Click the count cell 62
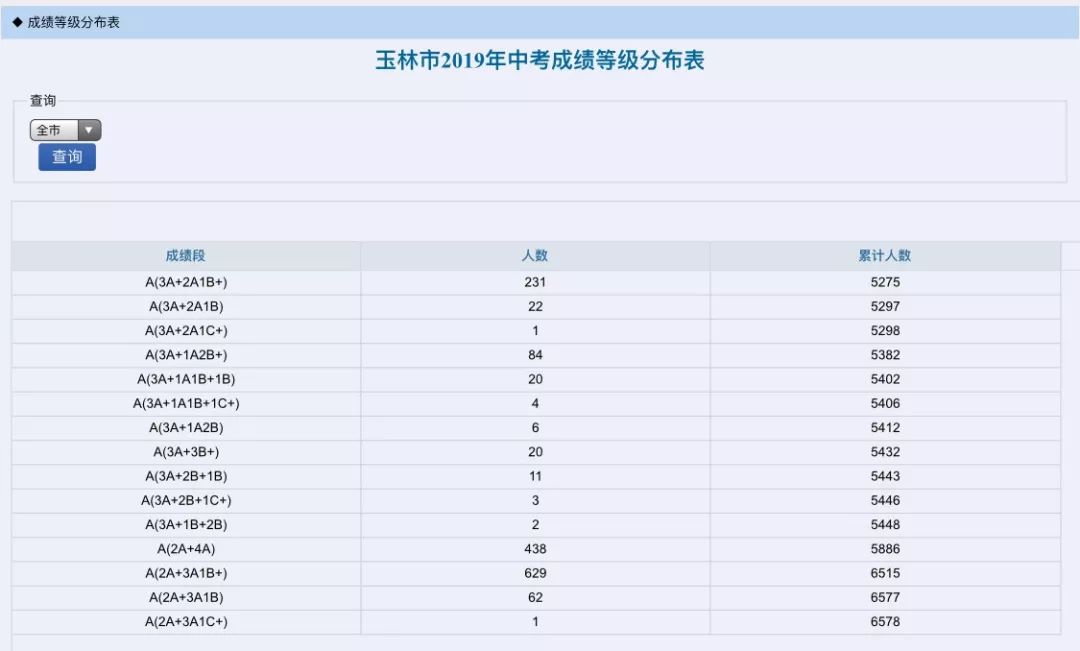 [x=535, y=597]
